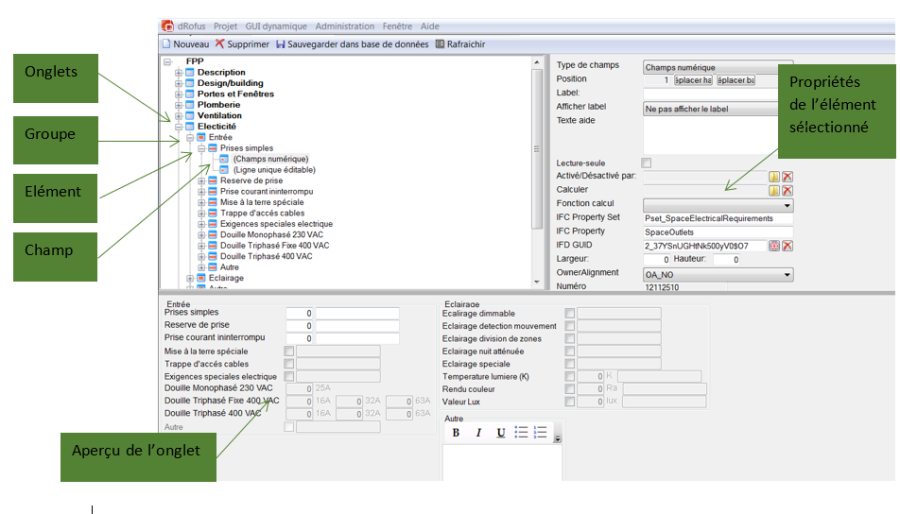
Task: Save with Sauvegarder dans base de données
Action: point(352,44)
